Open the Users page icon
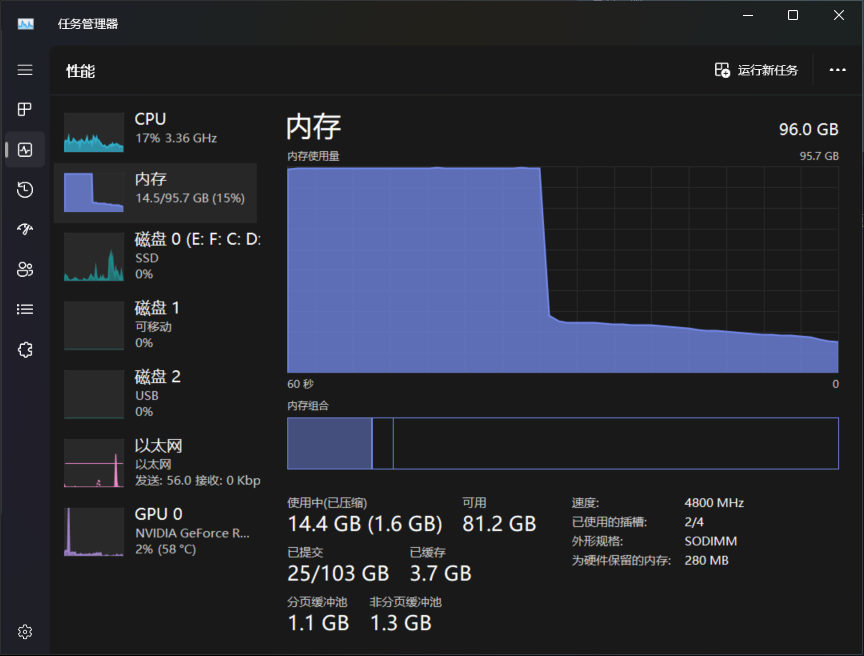This screenshot has width=864, height=656. click(25, 269)
